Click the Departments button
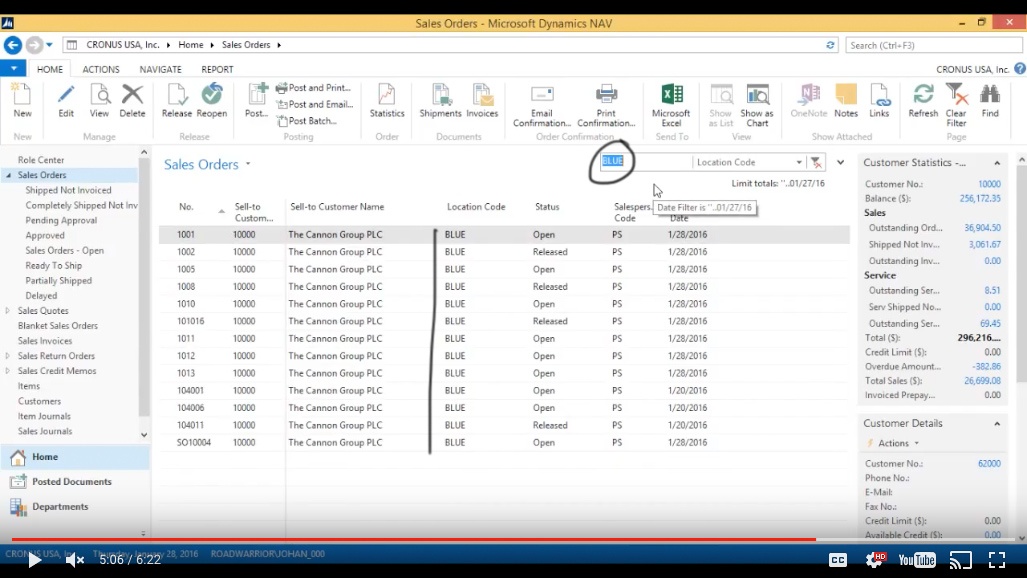 click(75, 507)
